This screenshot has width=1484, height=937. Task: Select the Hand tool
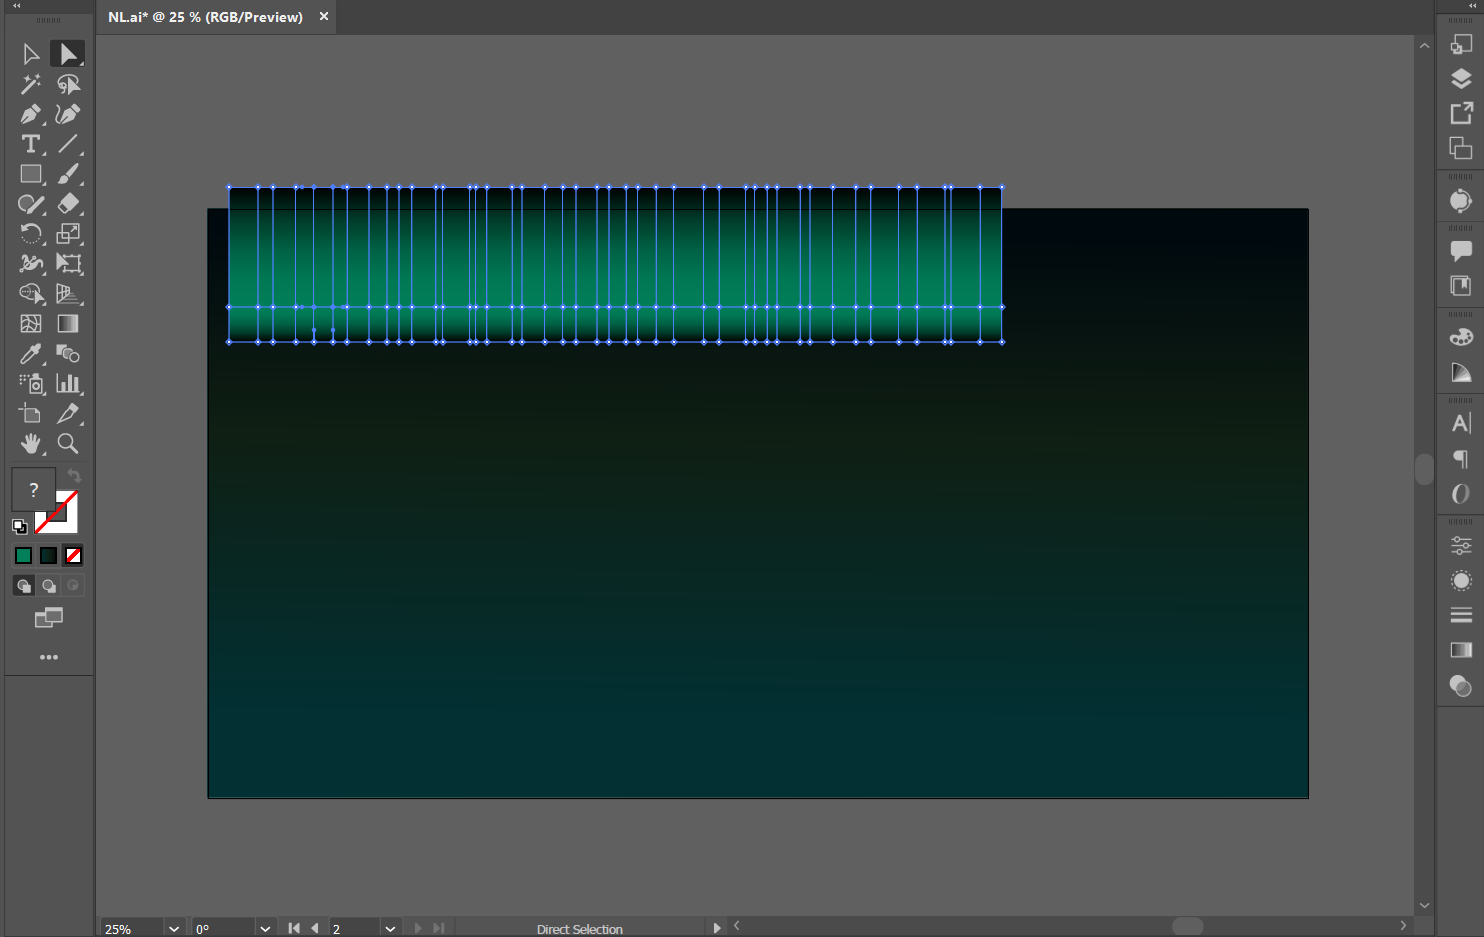(x=31, y=444)
